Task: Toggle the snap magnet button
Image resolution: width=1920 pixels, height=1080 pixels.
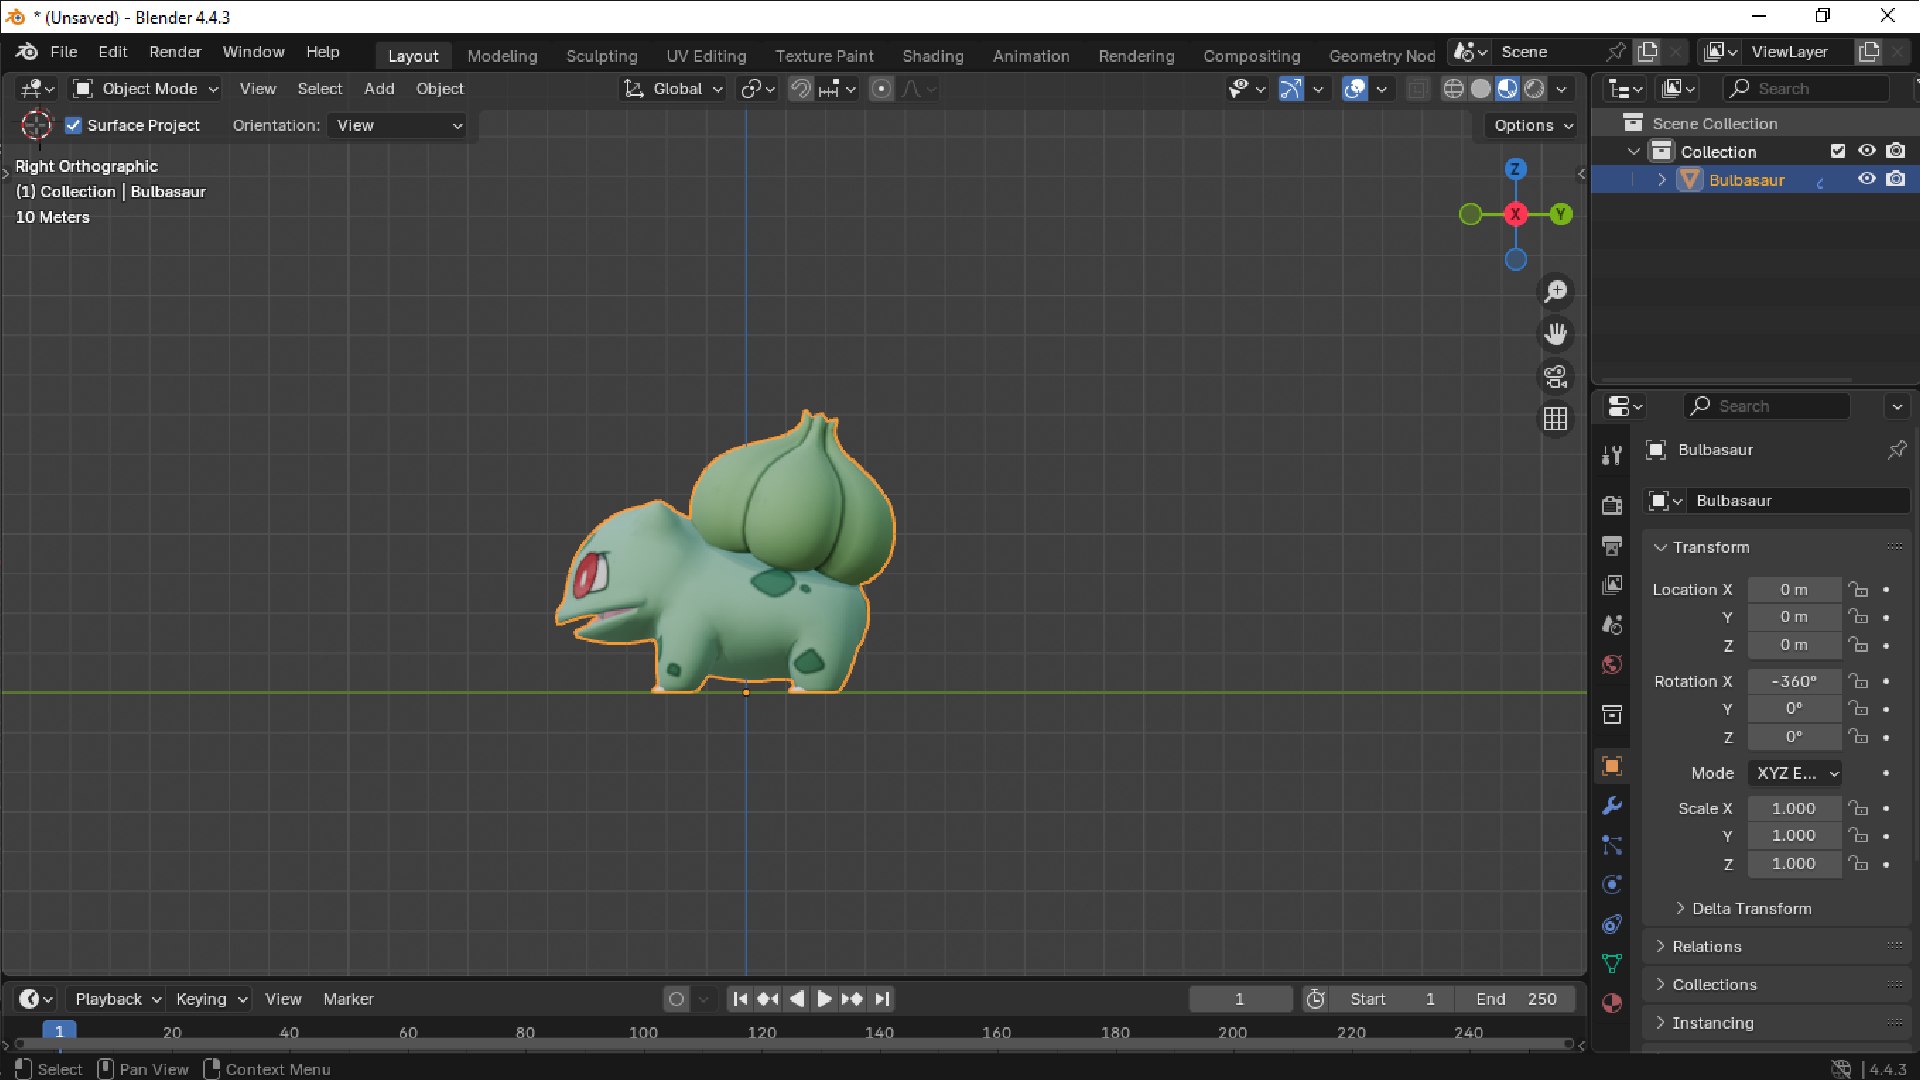Action: (x=801, y=89)
